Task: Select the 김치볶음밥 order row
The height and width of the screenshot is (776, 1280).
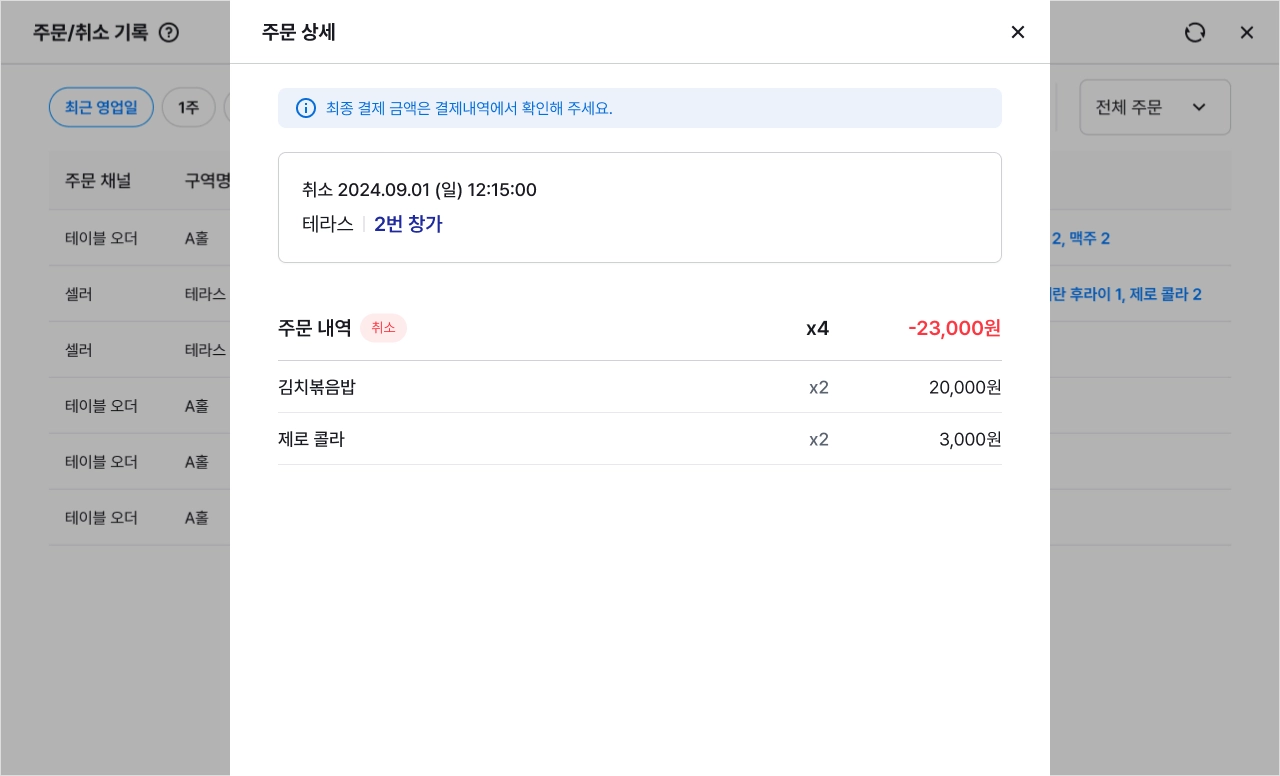Action: (640, 387)
